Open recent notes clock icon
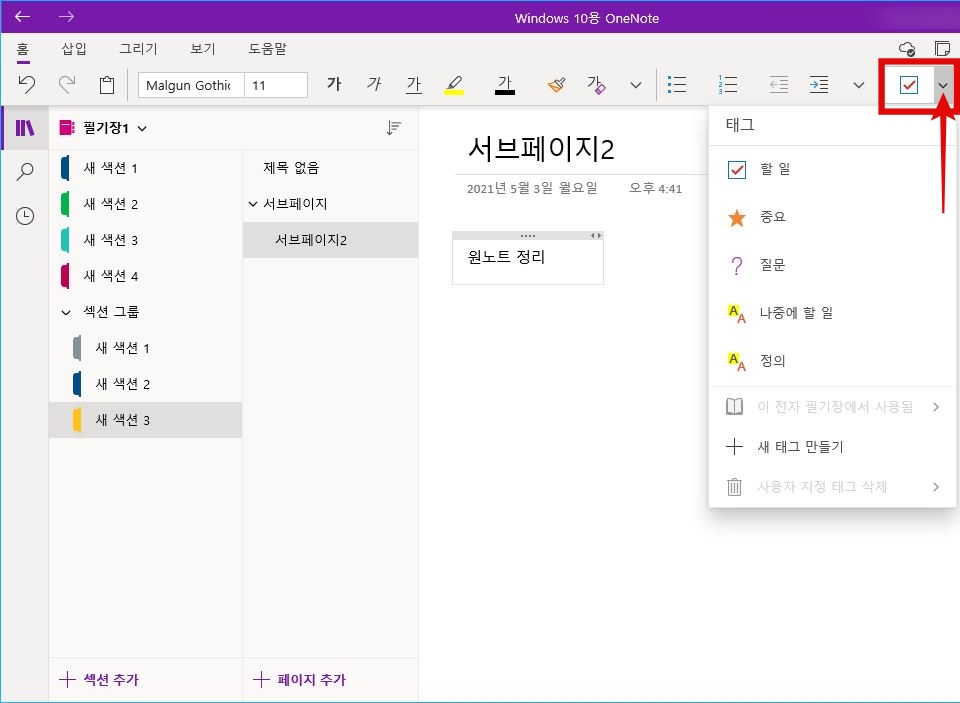Image resolution: width=960 pixels, height=703 pixels. coord(25,216)
